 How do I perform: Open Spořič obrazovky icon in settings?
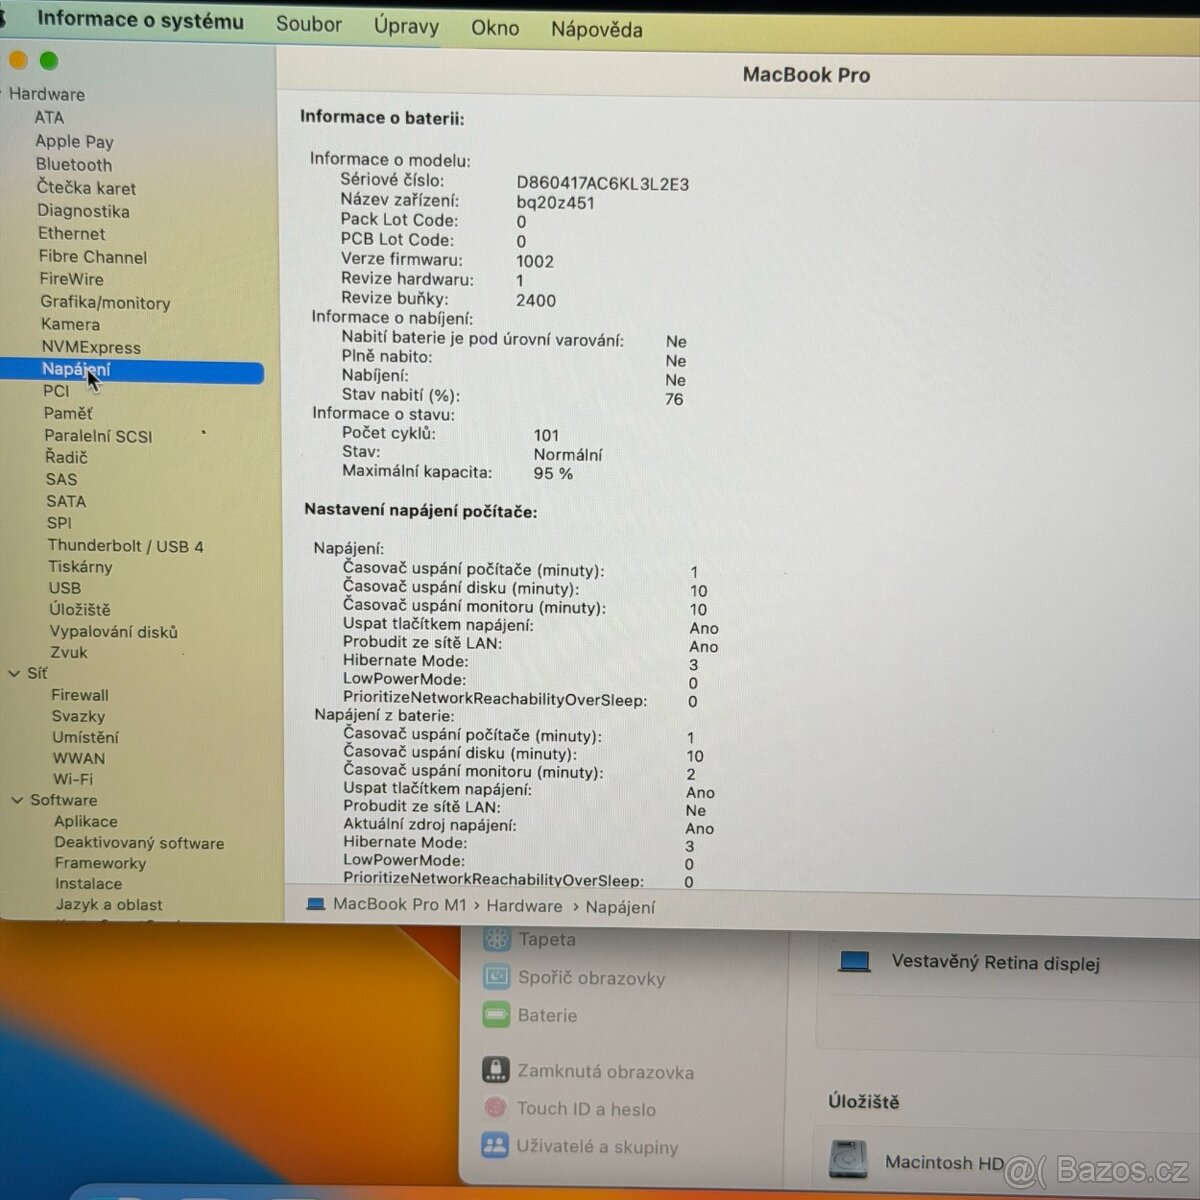(496, 976)
